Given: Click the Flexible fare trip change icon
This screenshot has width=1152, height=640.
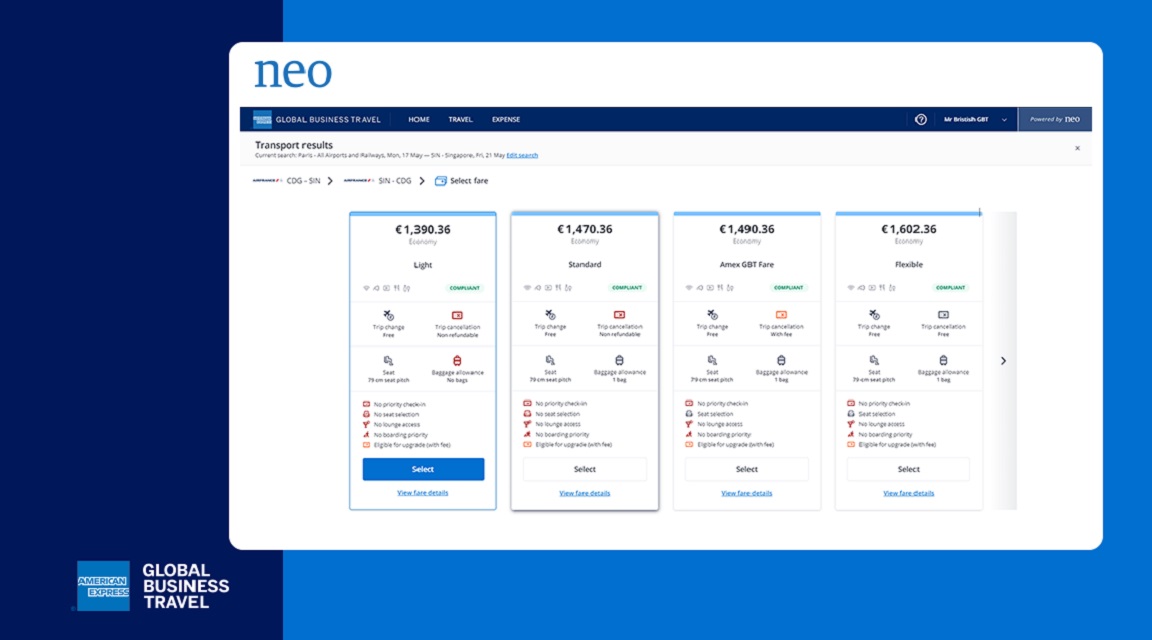Looking at the screenshot, I should pyautogui.click(x=874, y=314).
